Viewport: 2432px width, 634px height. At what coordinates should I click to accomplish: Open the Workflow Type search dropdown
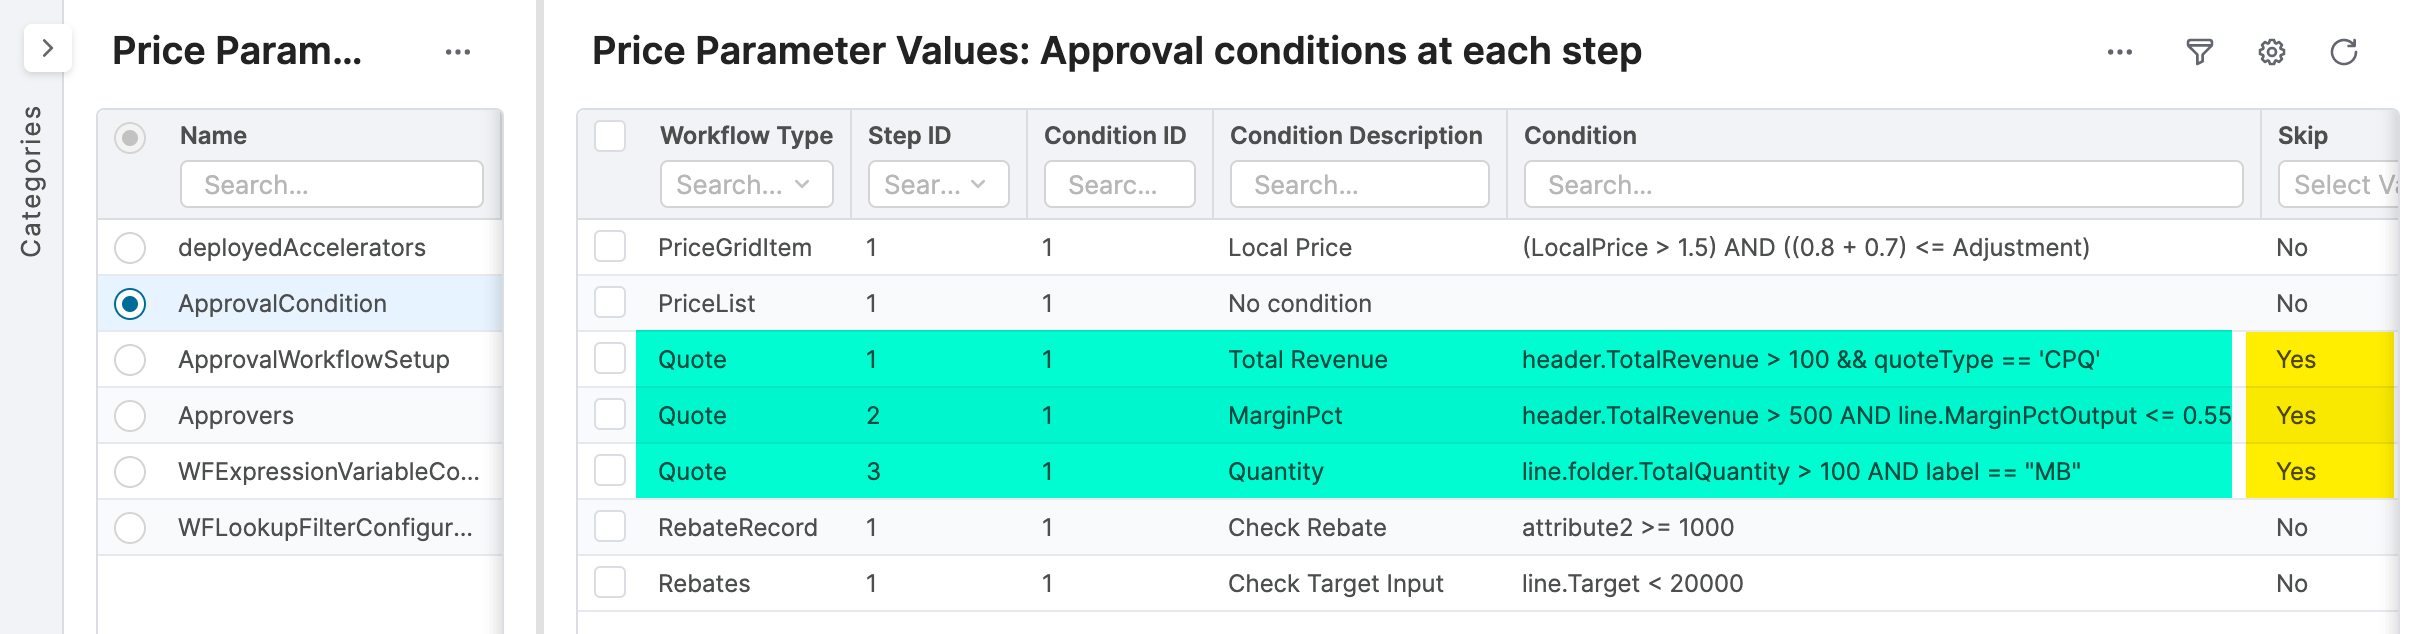[746, 184]
